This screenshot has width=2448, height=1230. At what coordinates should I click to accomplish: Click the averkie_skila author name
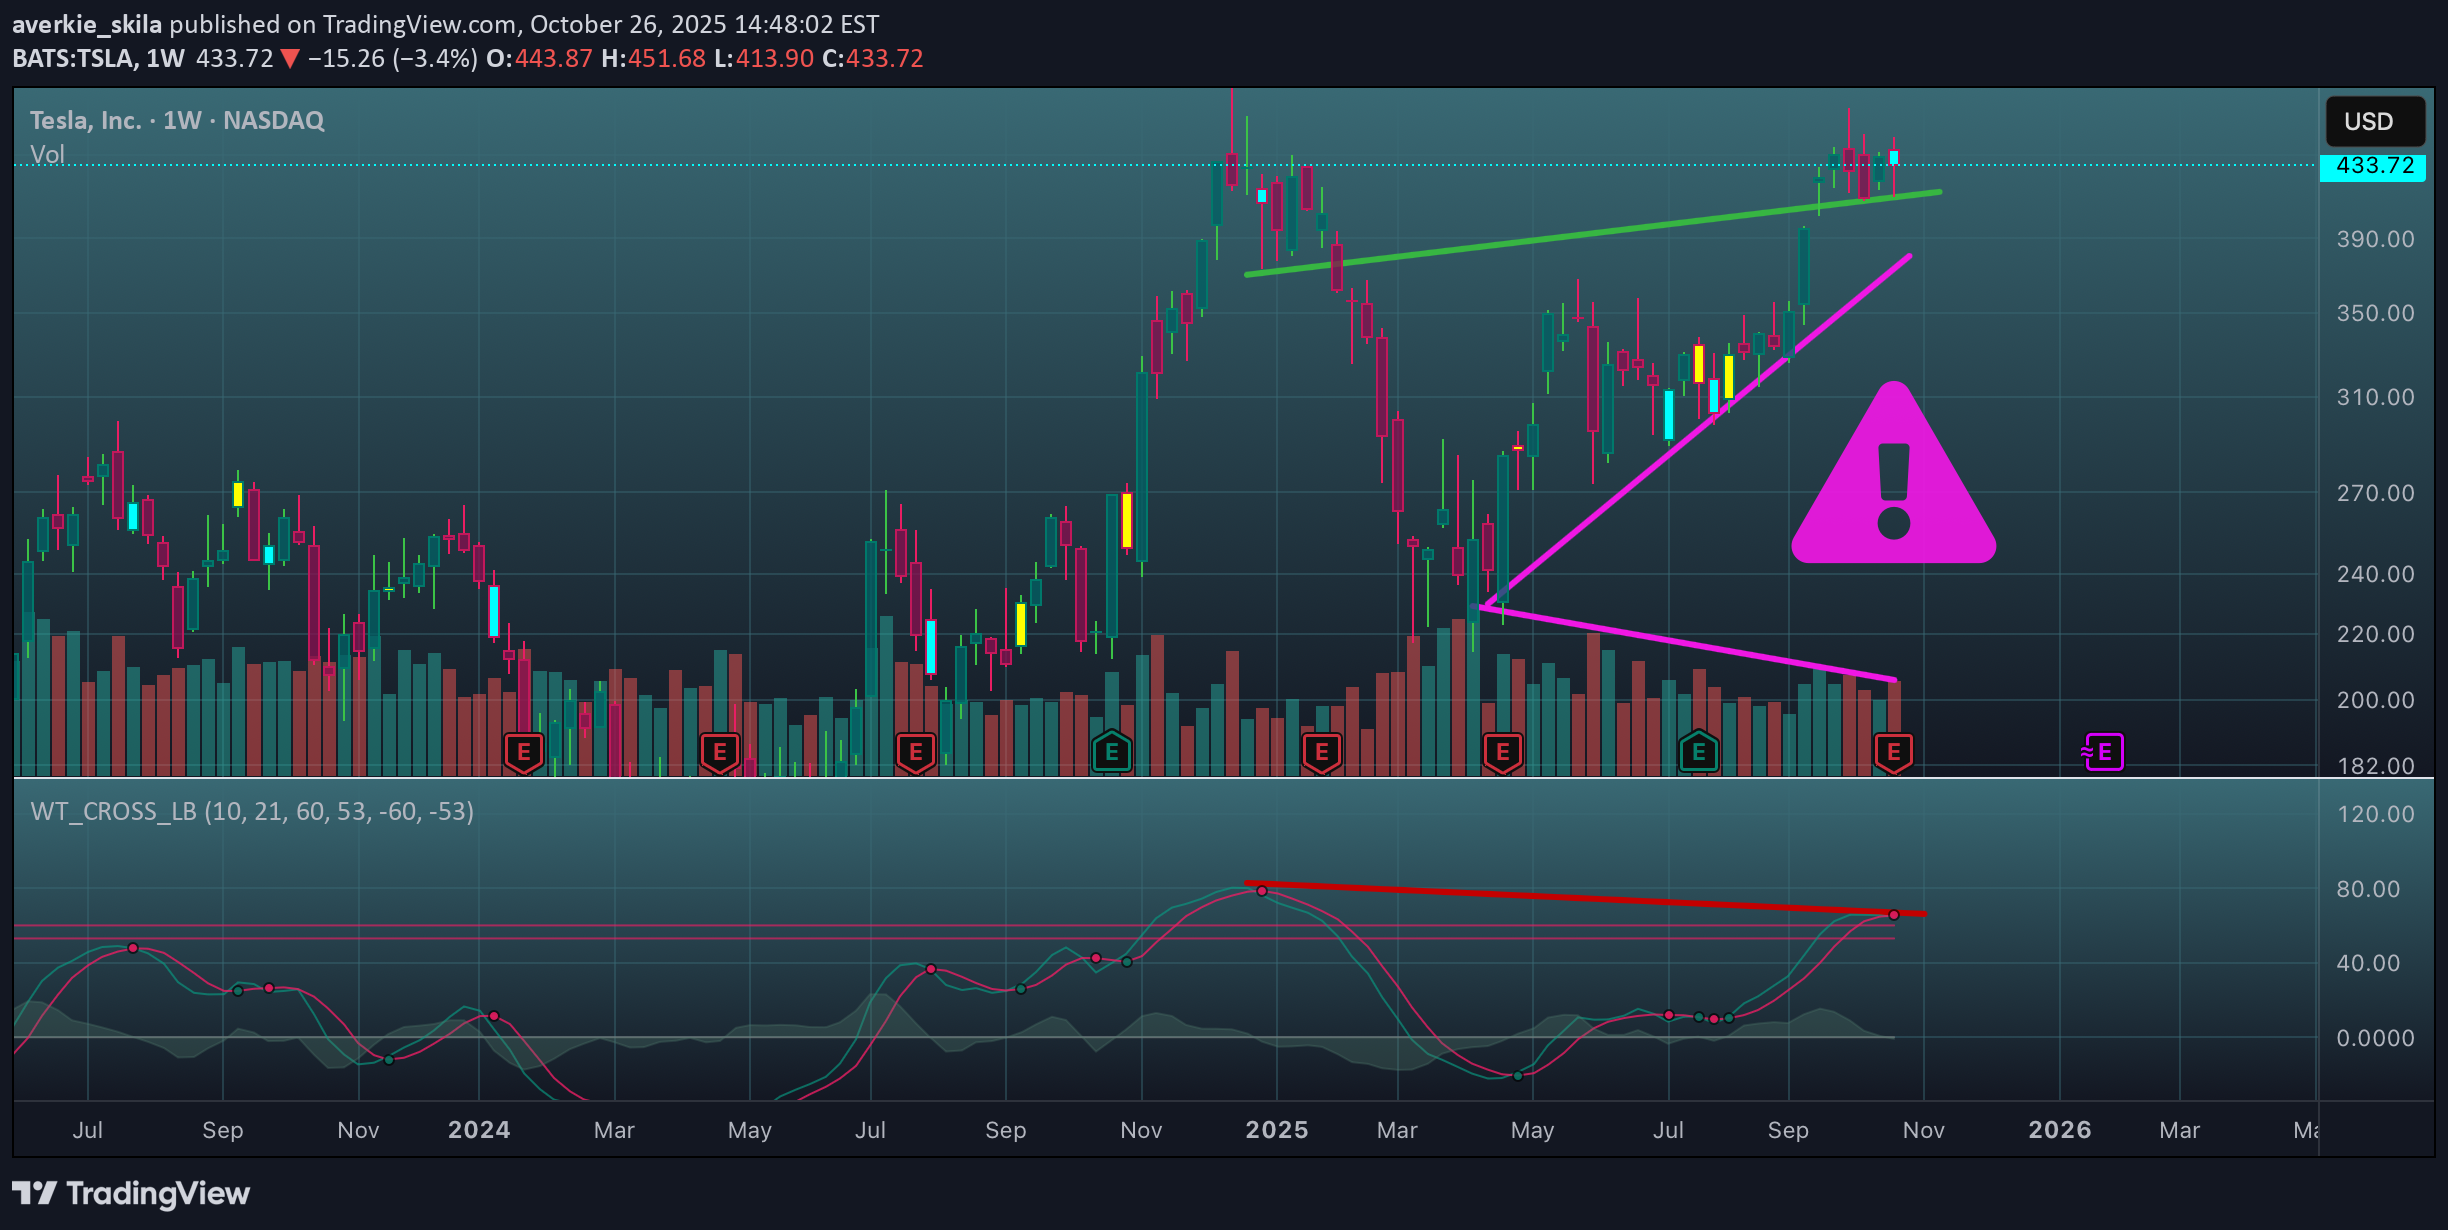click(x=86, y=24)
